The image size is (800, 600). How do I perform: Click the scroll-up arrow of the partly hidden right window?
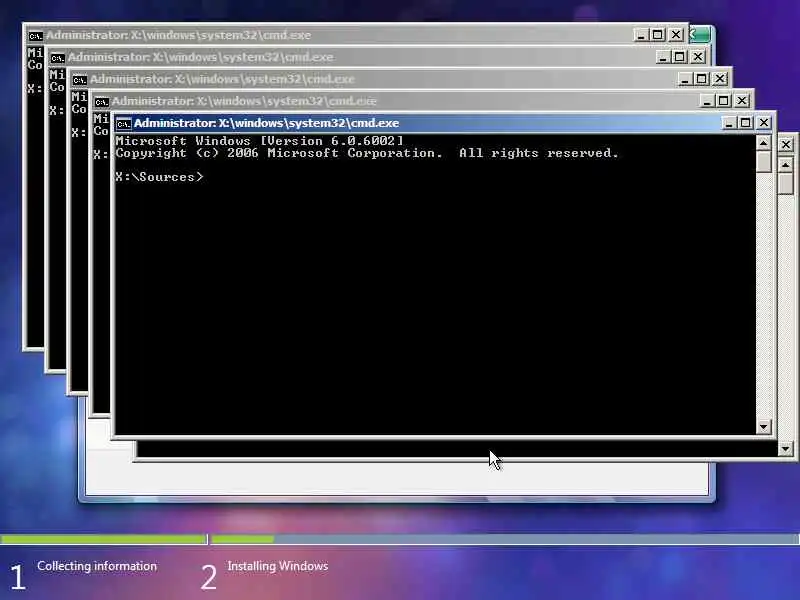(x=786, y=165)
